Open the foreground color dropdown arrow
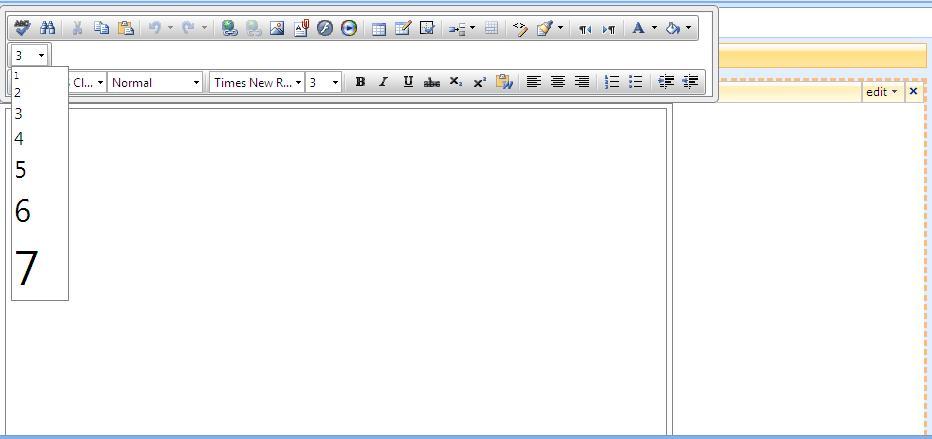Viewport: 932px width, 439px height. [x=654, y=28]
